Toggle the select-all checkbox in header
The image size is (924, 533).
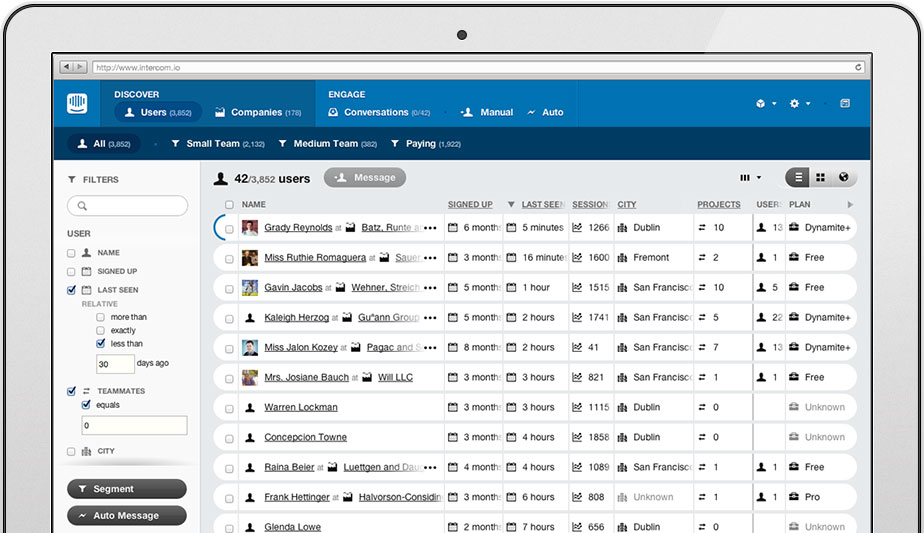pyautogui.click(x=229, y=205)
